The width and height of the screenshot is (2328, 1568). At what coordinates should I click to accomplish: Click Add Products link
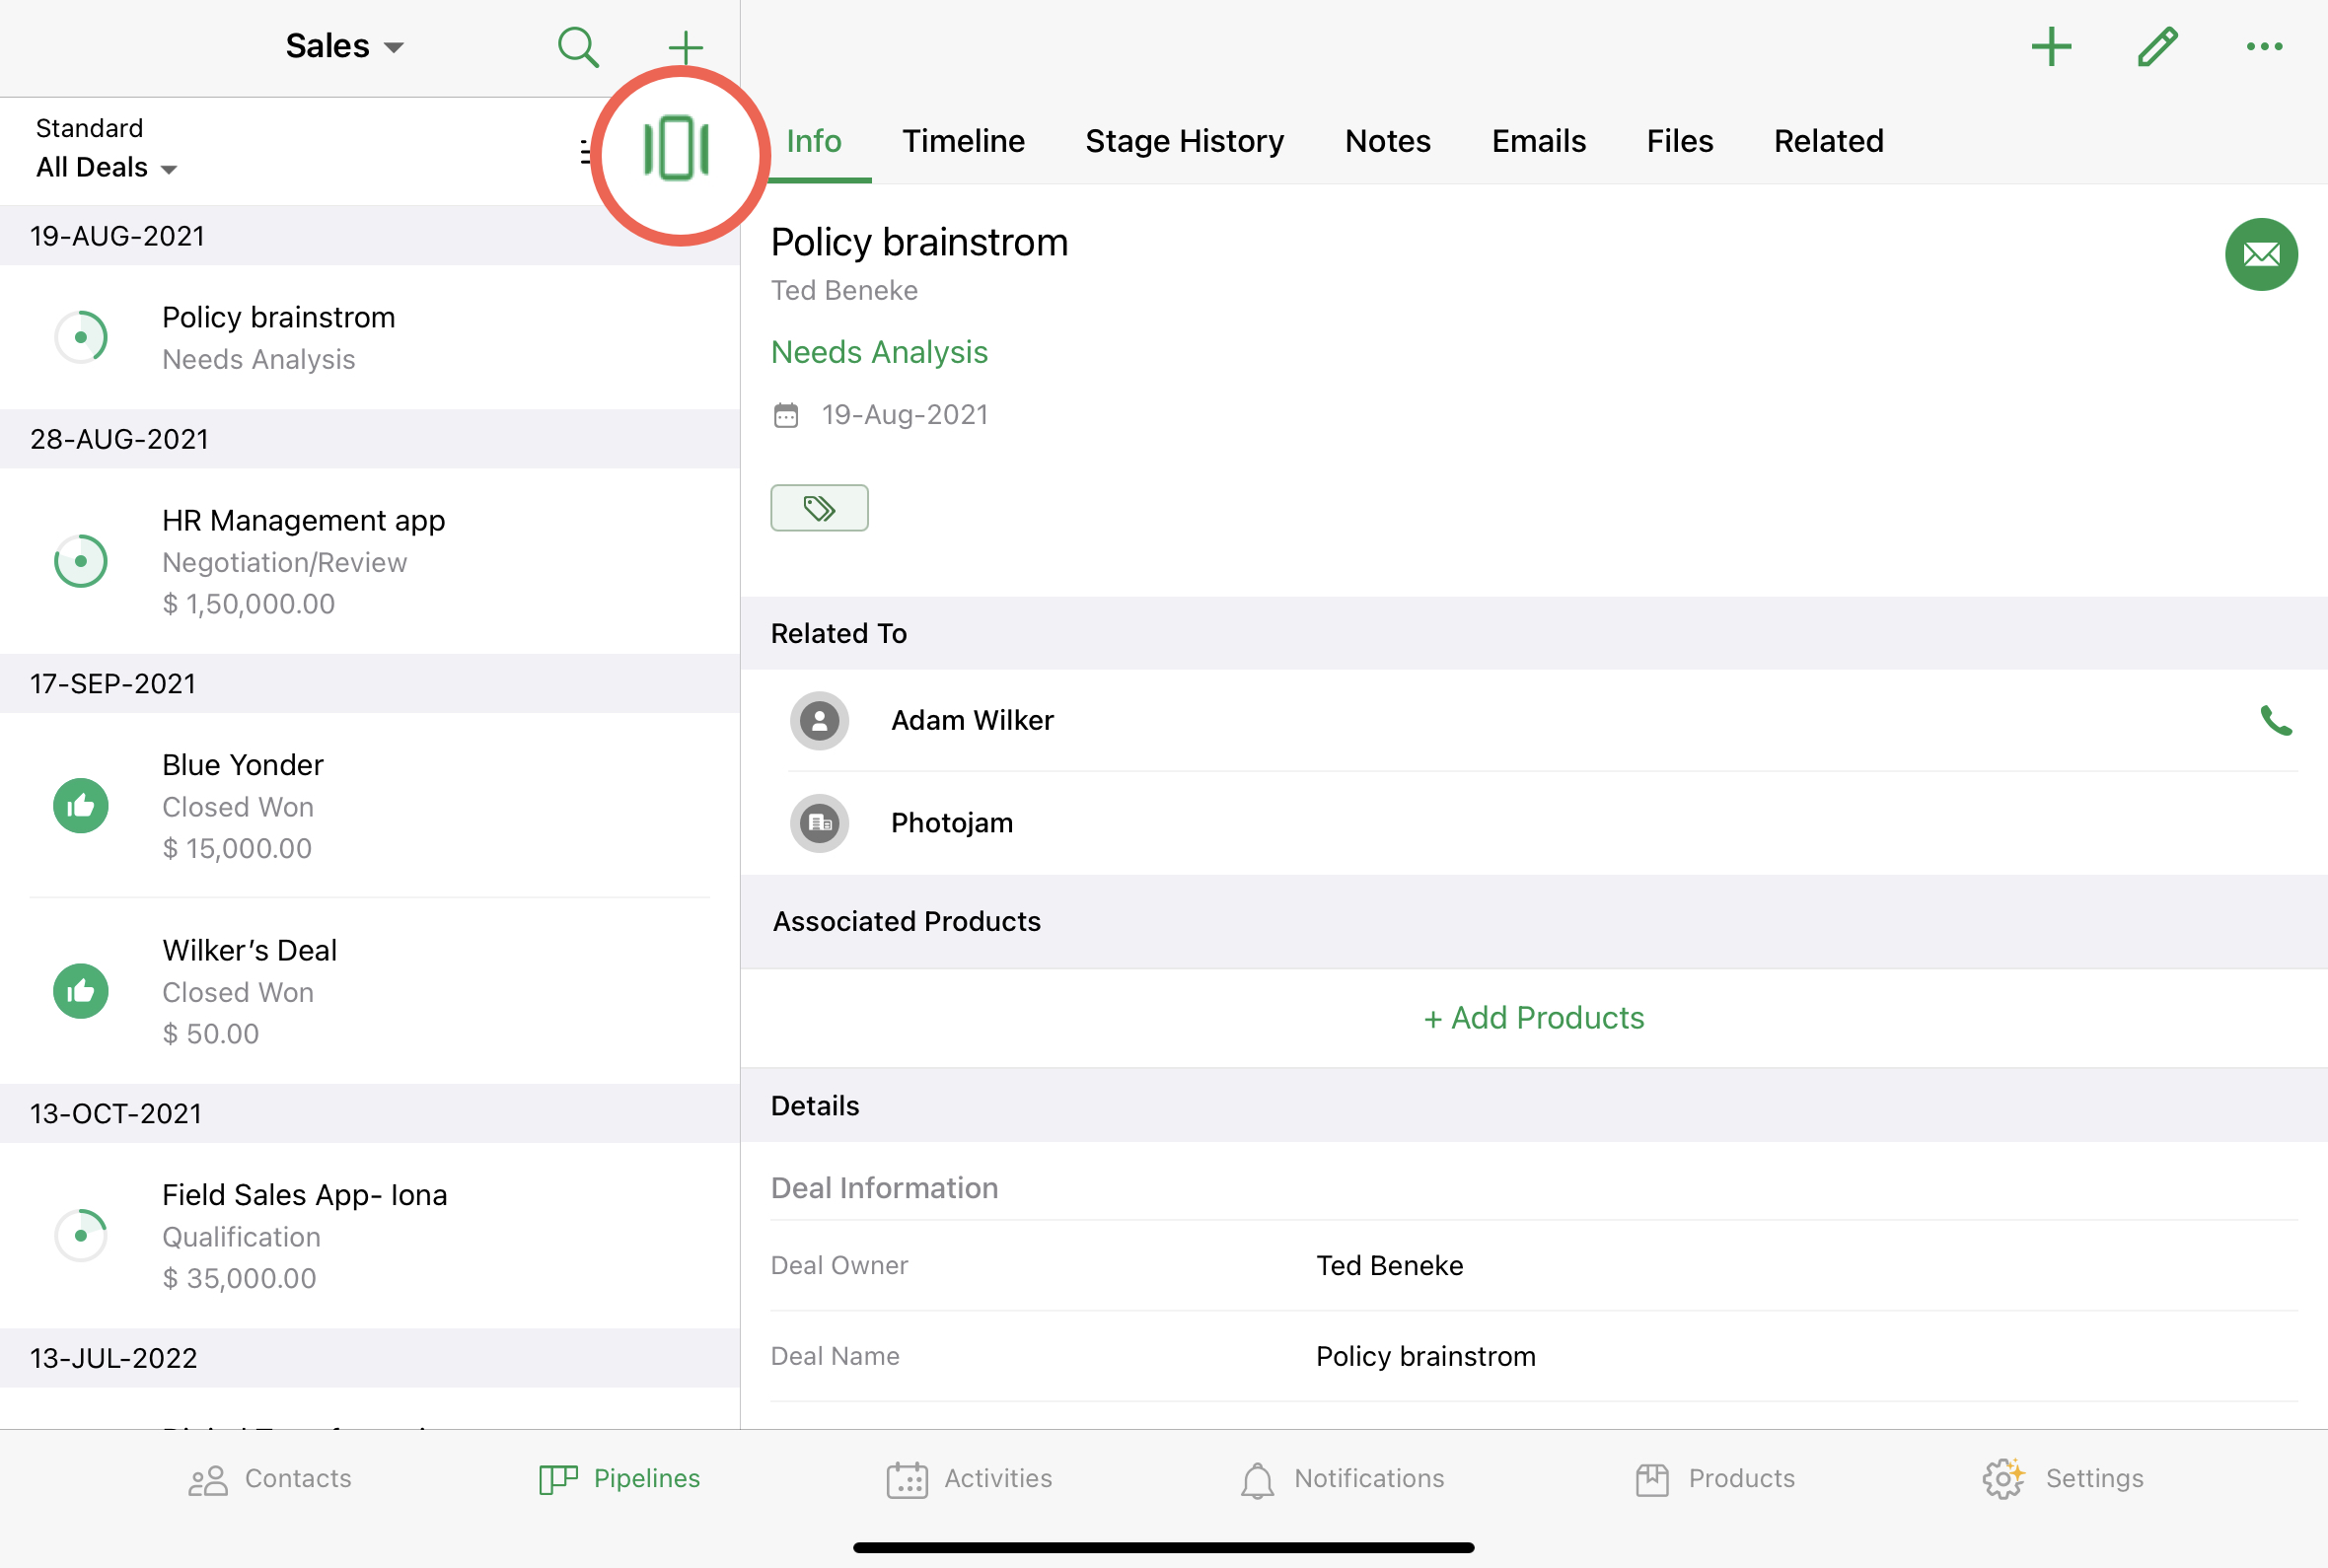[1533, 1018]
